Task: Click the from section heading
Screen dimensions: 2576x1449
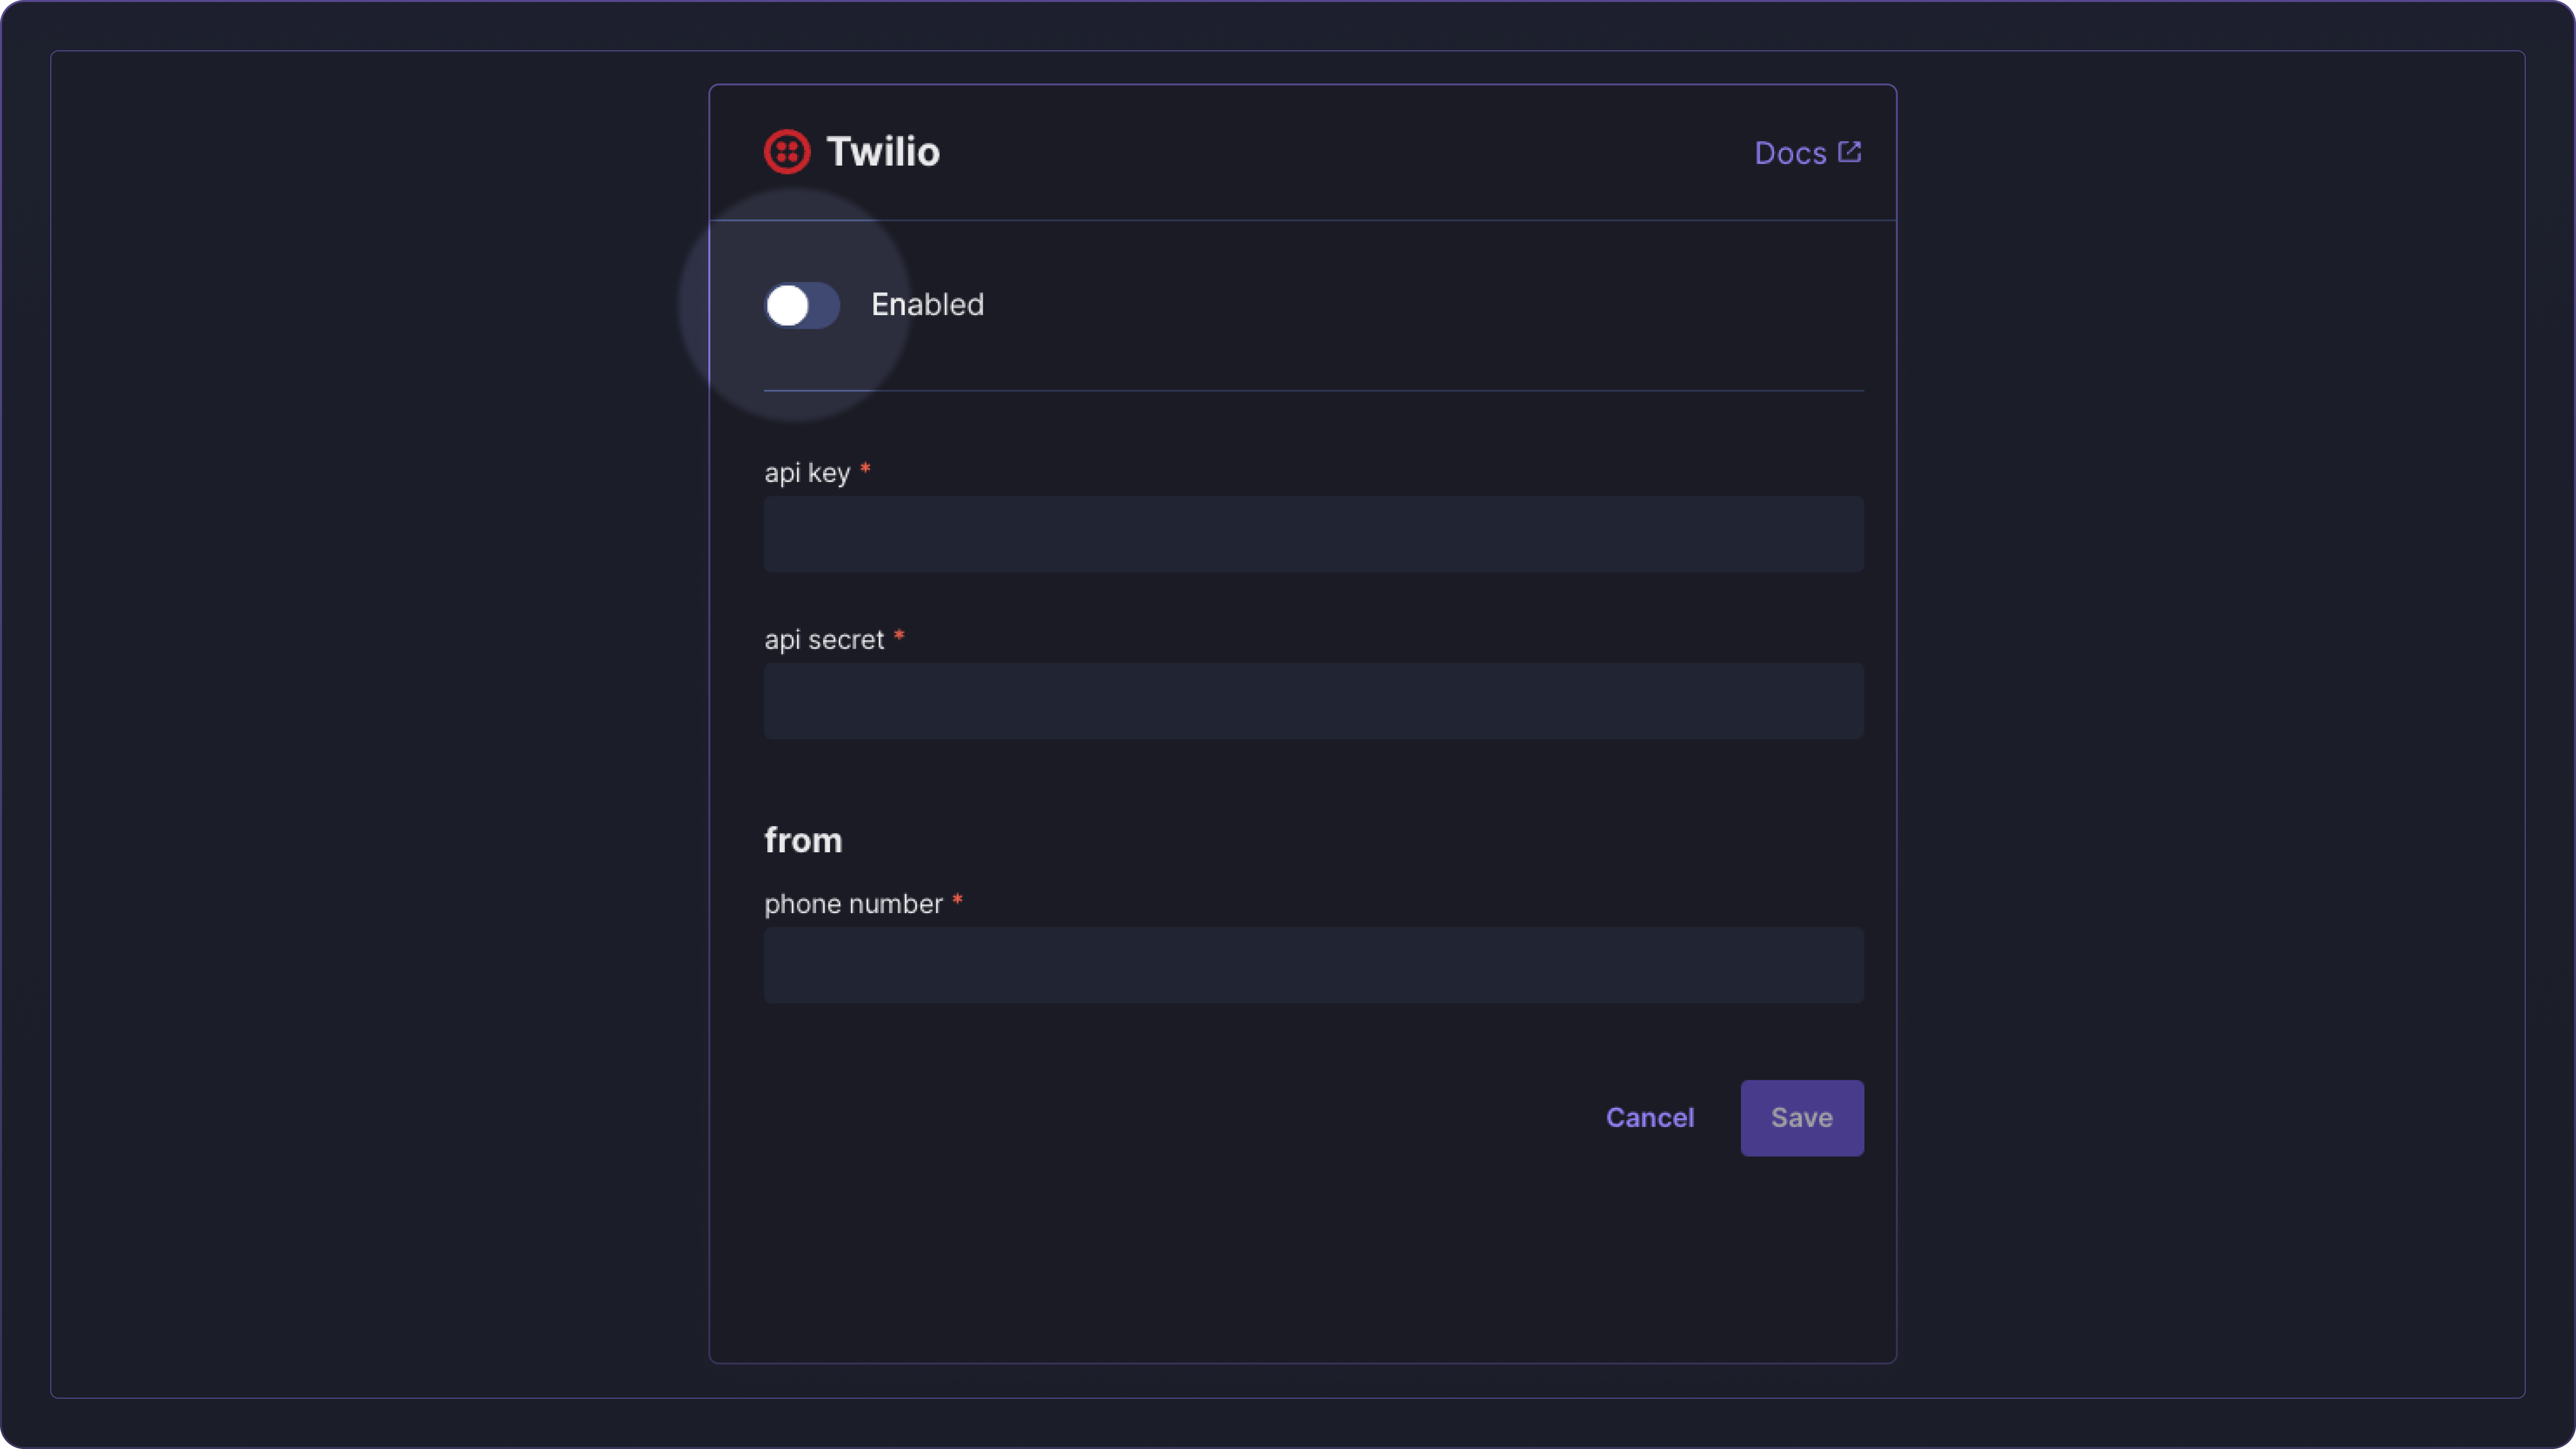Action: click(x=803, y=840)
